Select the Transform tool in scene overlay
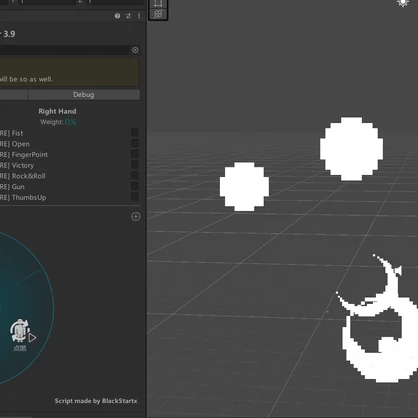Viewport: 418px width, 418px height. point(158,14)
